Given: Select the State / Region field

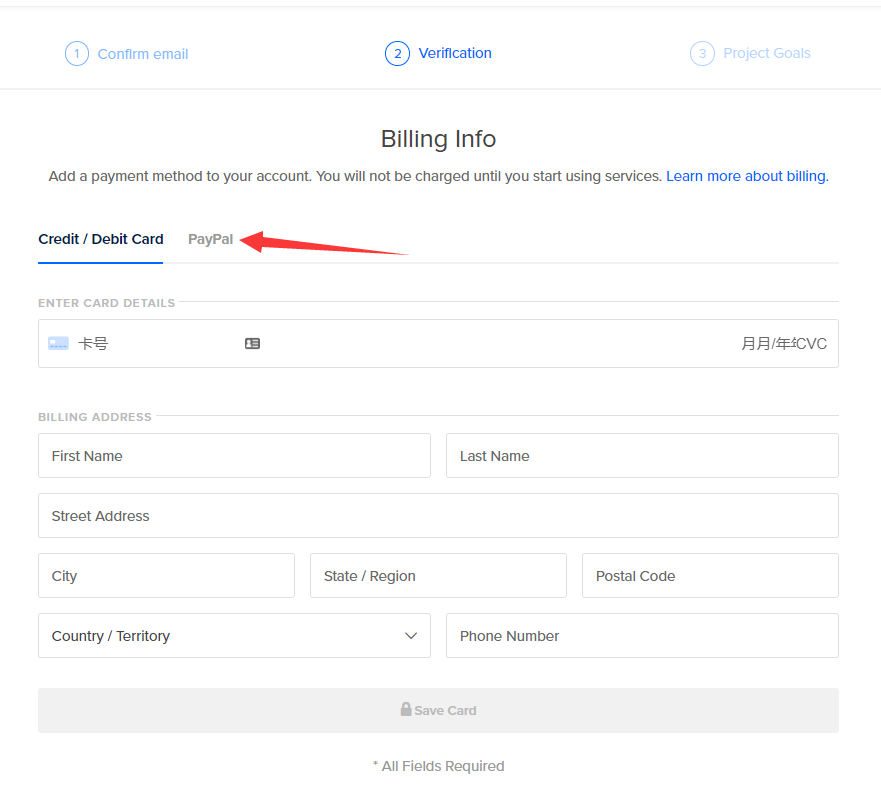Looking at the screenshot, I should 438,576.
